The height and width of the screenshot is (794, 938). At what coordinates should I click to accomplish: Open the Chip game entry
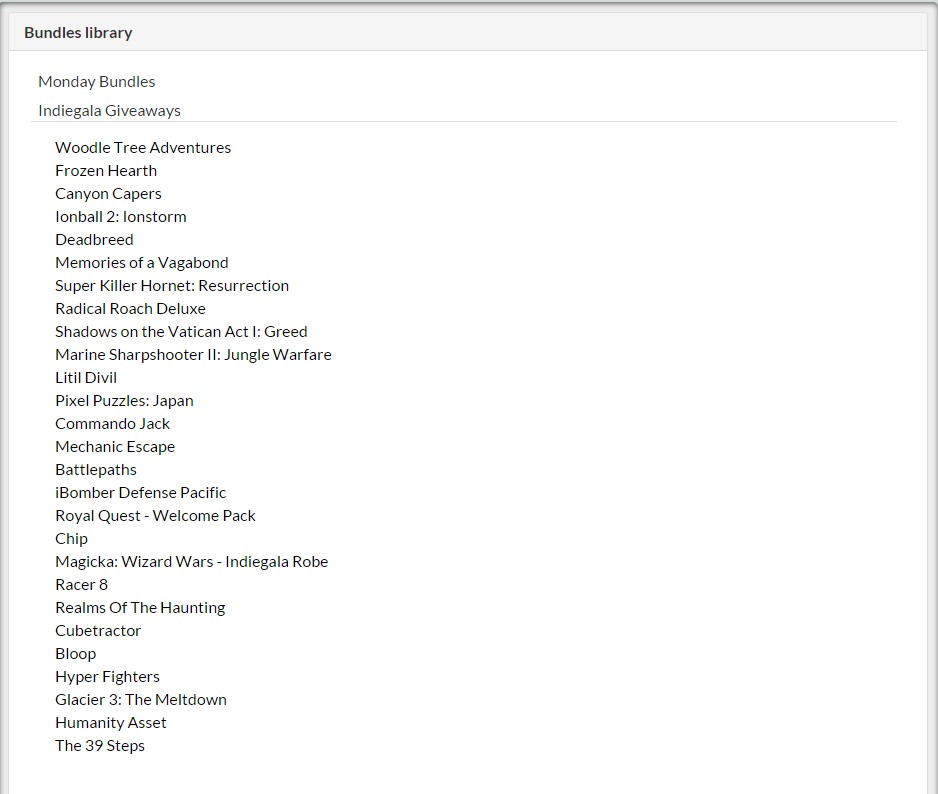pos(71,539)
